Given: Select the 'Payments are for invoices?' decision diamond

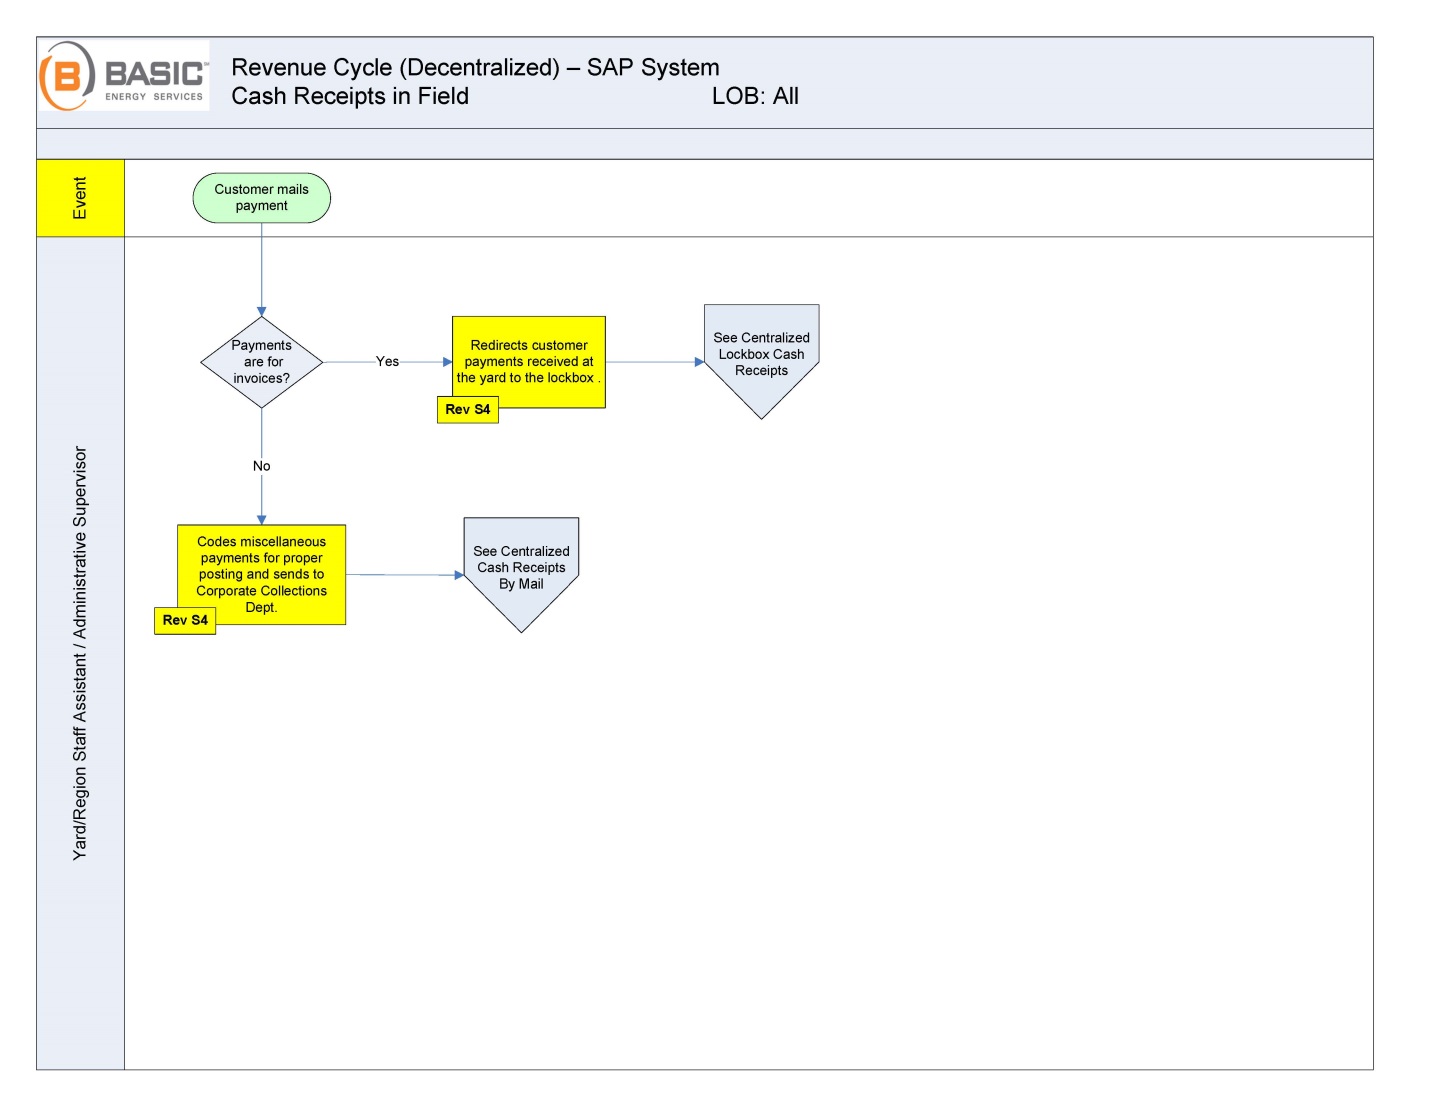Looking at the screenshot, I should [262, 362].
